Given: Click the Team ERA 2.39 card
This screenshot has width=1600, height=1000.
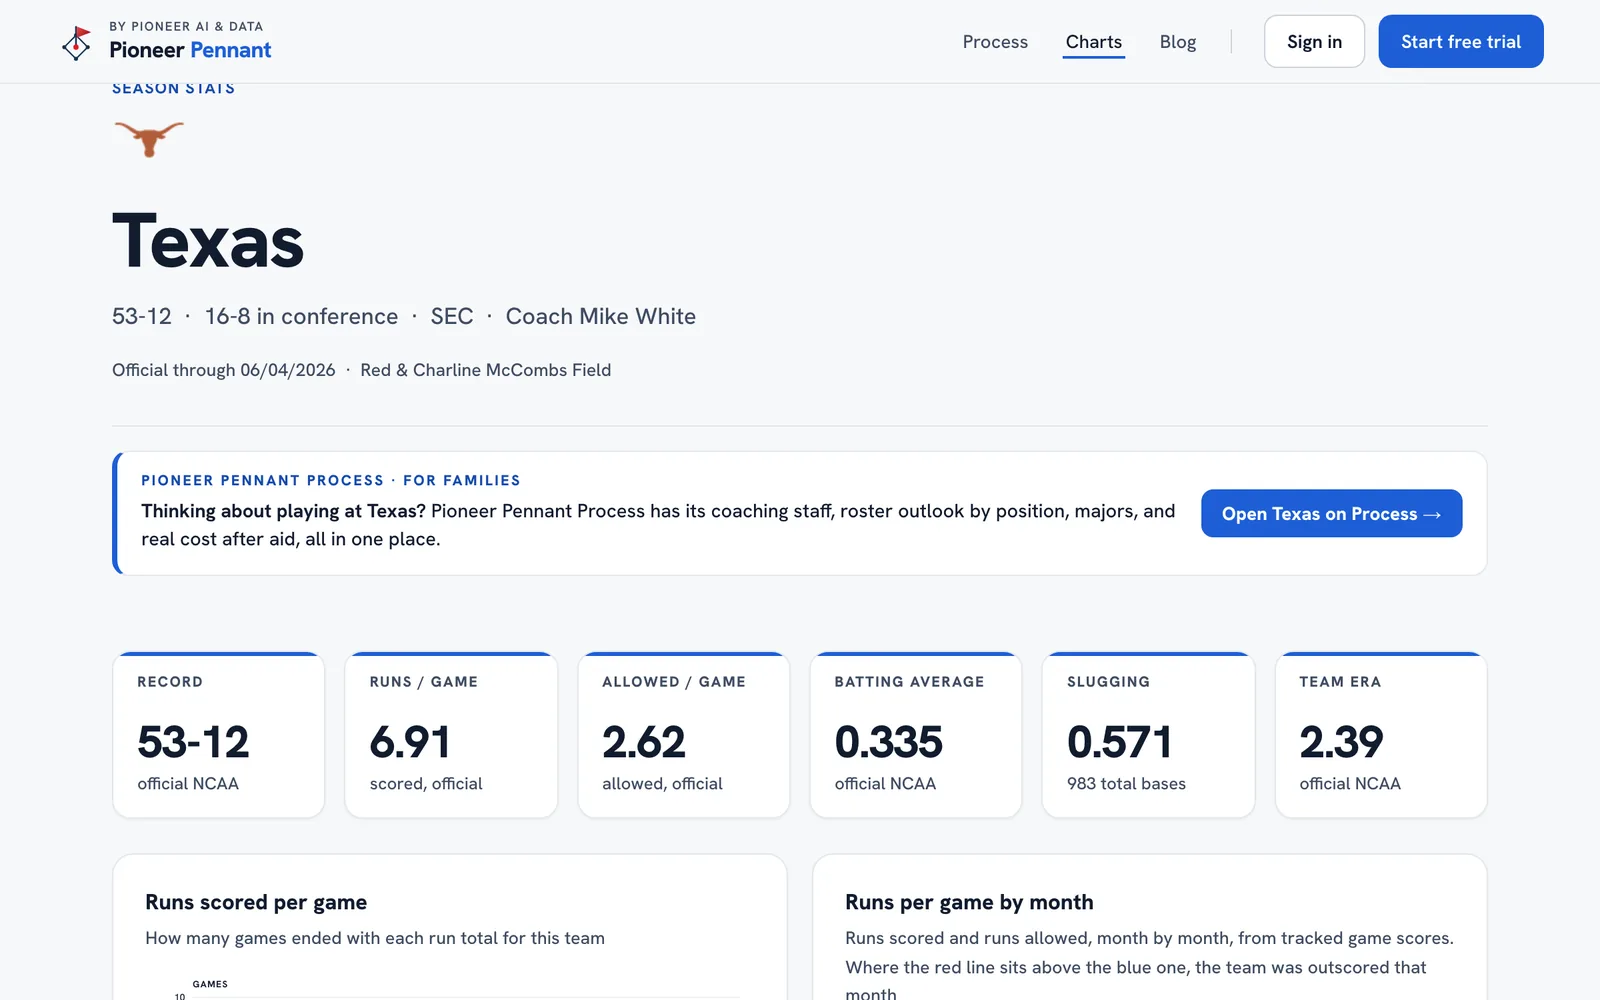Looking at the screenshot, I should point(1381,735).
